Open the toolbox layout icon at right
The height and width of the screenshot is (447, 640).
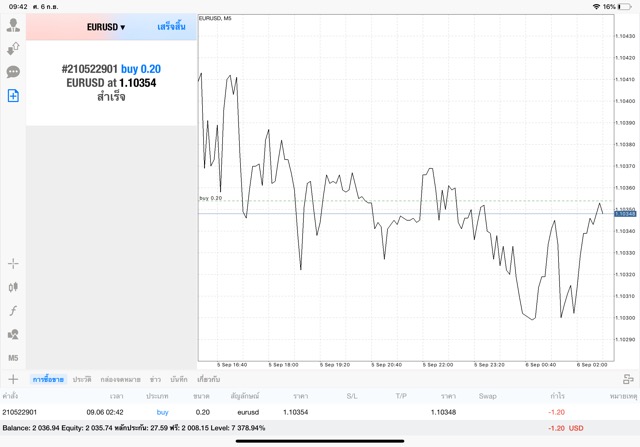(x=628, y=379)
